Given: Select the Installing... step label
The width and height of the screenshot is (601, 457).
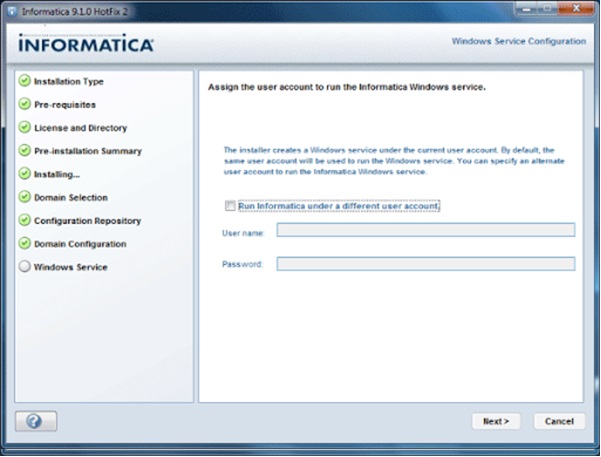Looking at the screenshot, I should tap(57, 174).
